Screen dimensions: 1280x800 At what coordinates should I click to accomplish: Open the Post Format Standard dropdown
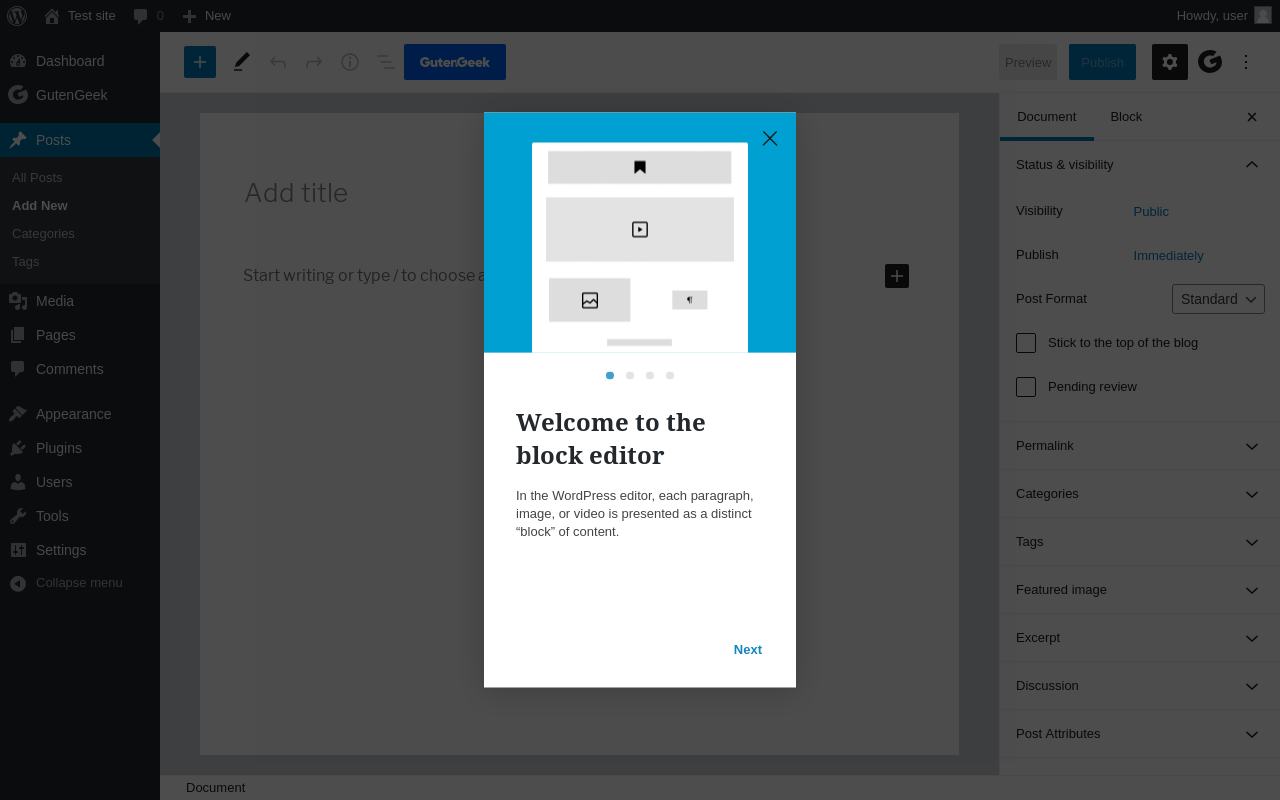tap(1218, 299)
